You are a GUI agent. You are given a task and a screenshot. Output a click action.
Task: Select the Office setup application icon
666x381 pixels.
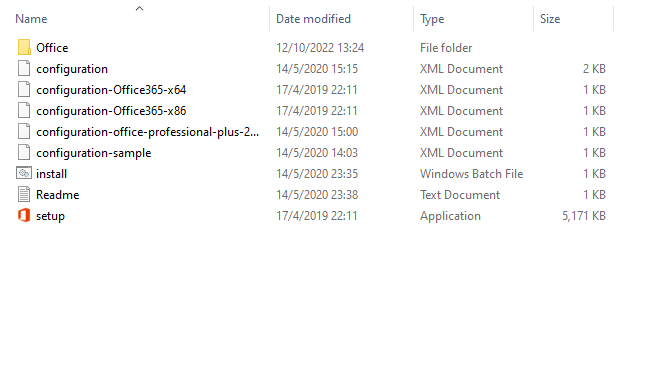24,215
